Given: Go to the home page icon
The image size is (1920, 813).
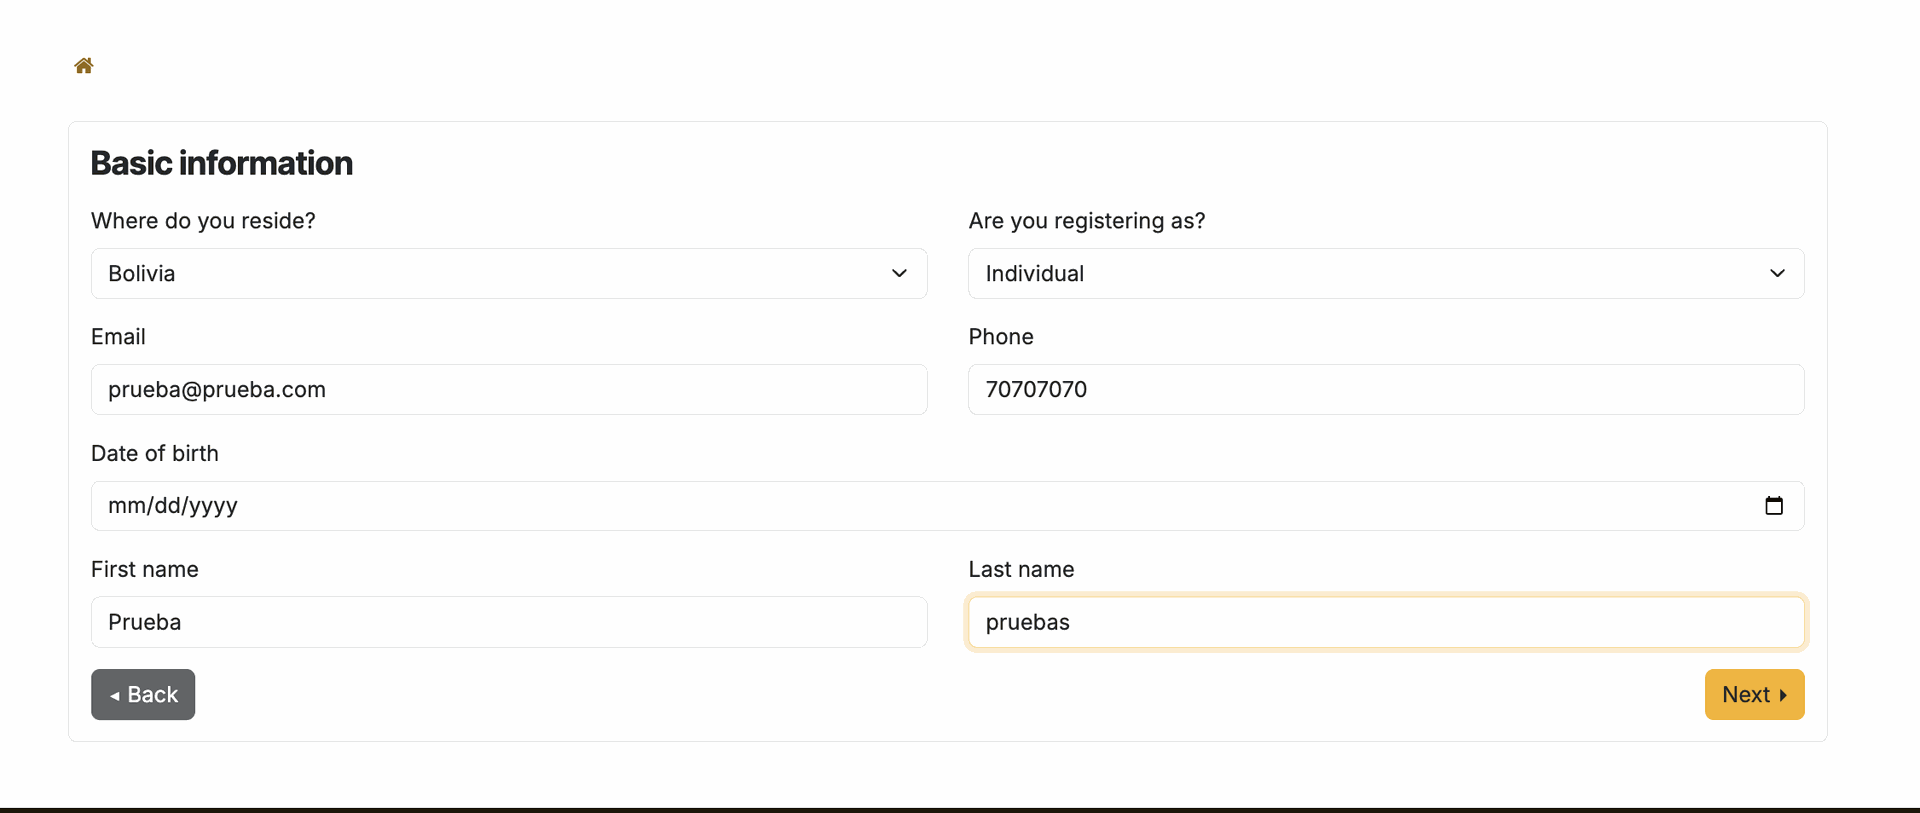Looking at the screenshot, I should 84,66.
